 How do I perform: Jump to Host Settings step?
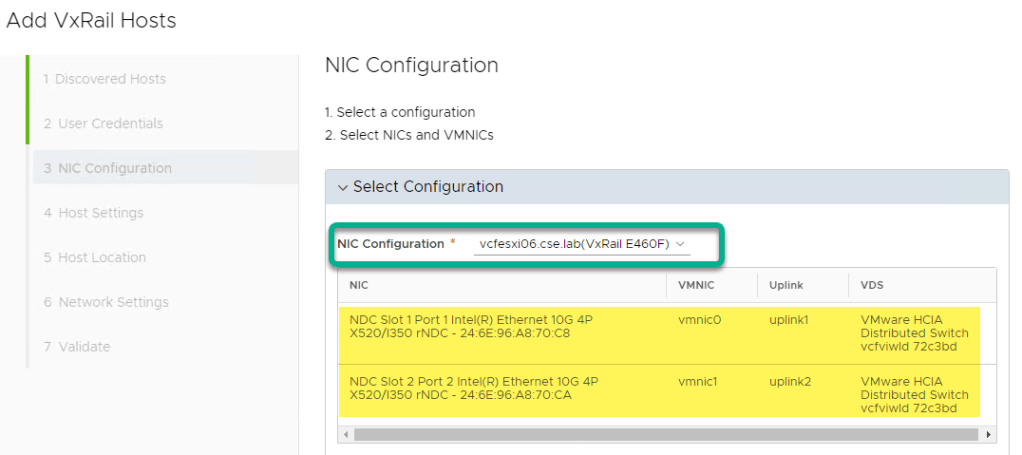[93, 213]
